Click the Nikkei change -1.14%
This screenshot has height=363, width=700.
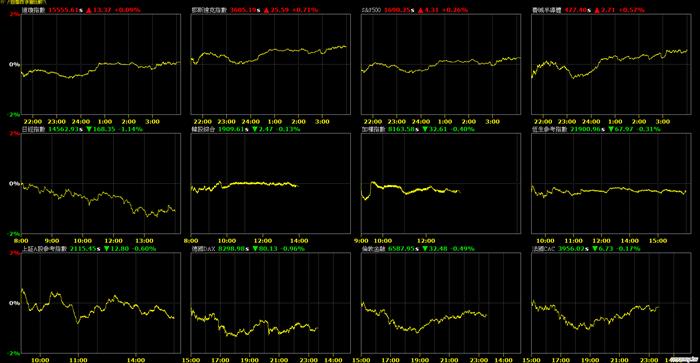click(x=130, y=129)
